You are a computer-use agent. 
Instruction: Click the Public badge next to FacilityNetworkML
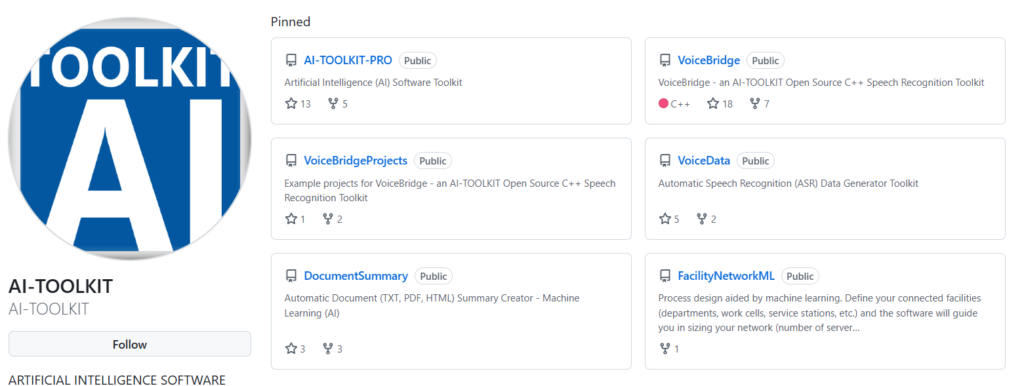point(800,276)
